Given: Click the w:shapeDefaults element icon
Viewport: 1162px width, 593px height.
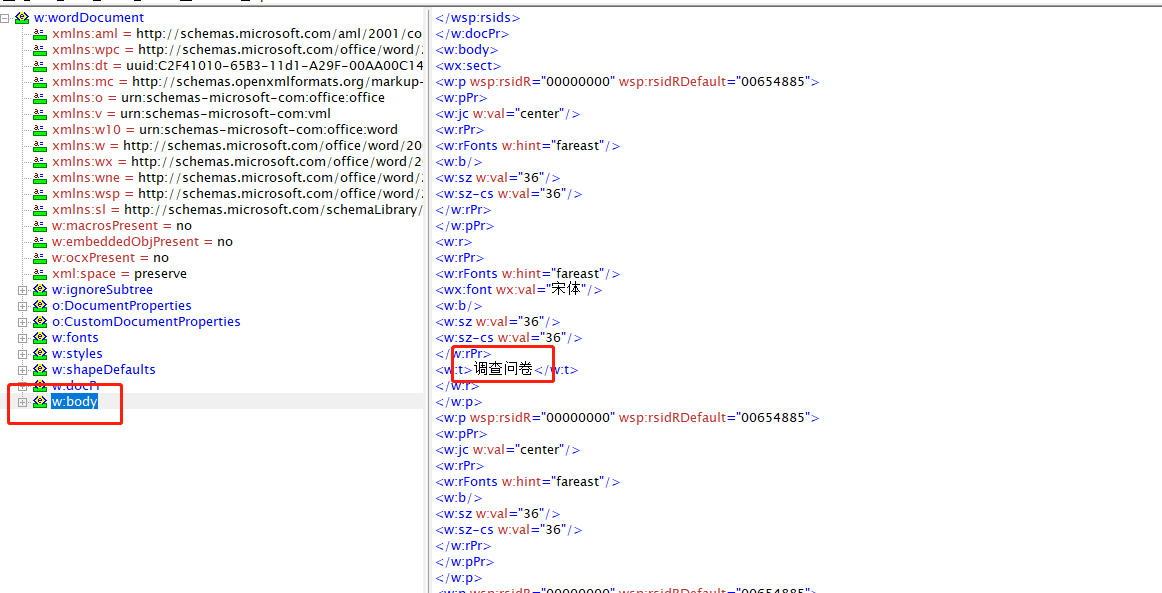Looking at the screenshot, I should pyautogui.click(x=40, y=370).
